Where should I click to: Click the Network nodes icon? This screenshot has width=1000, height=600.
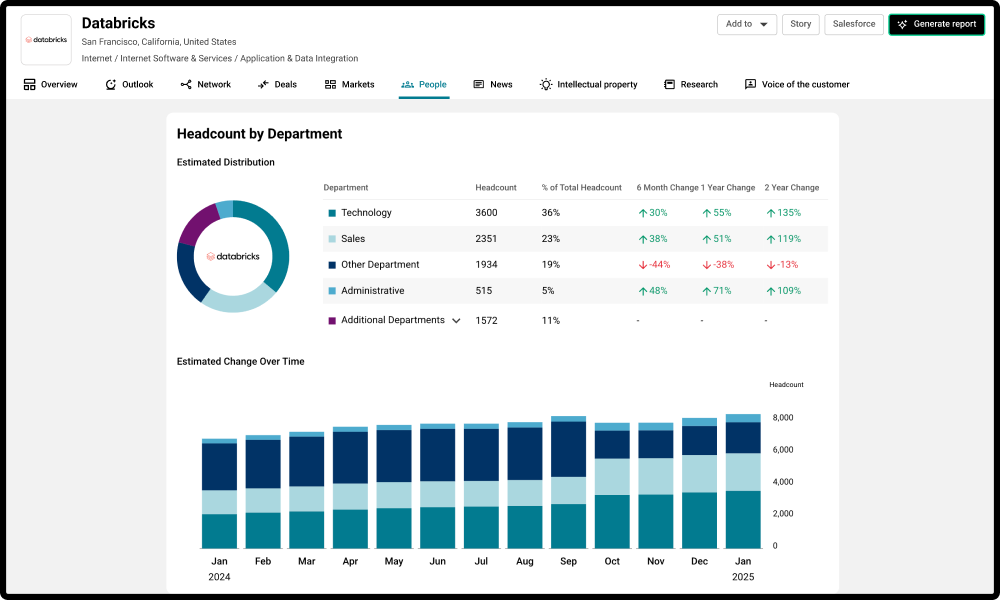(186, 85)
